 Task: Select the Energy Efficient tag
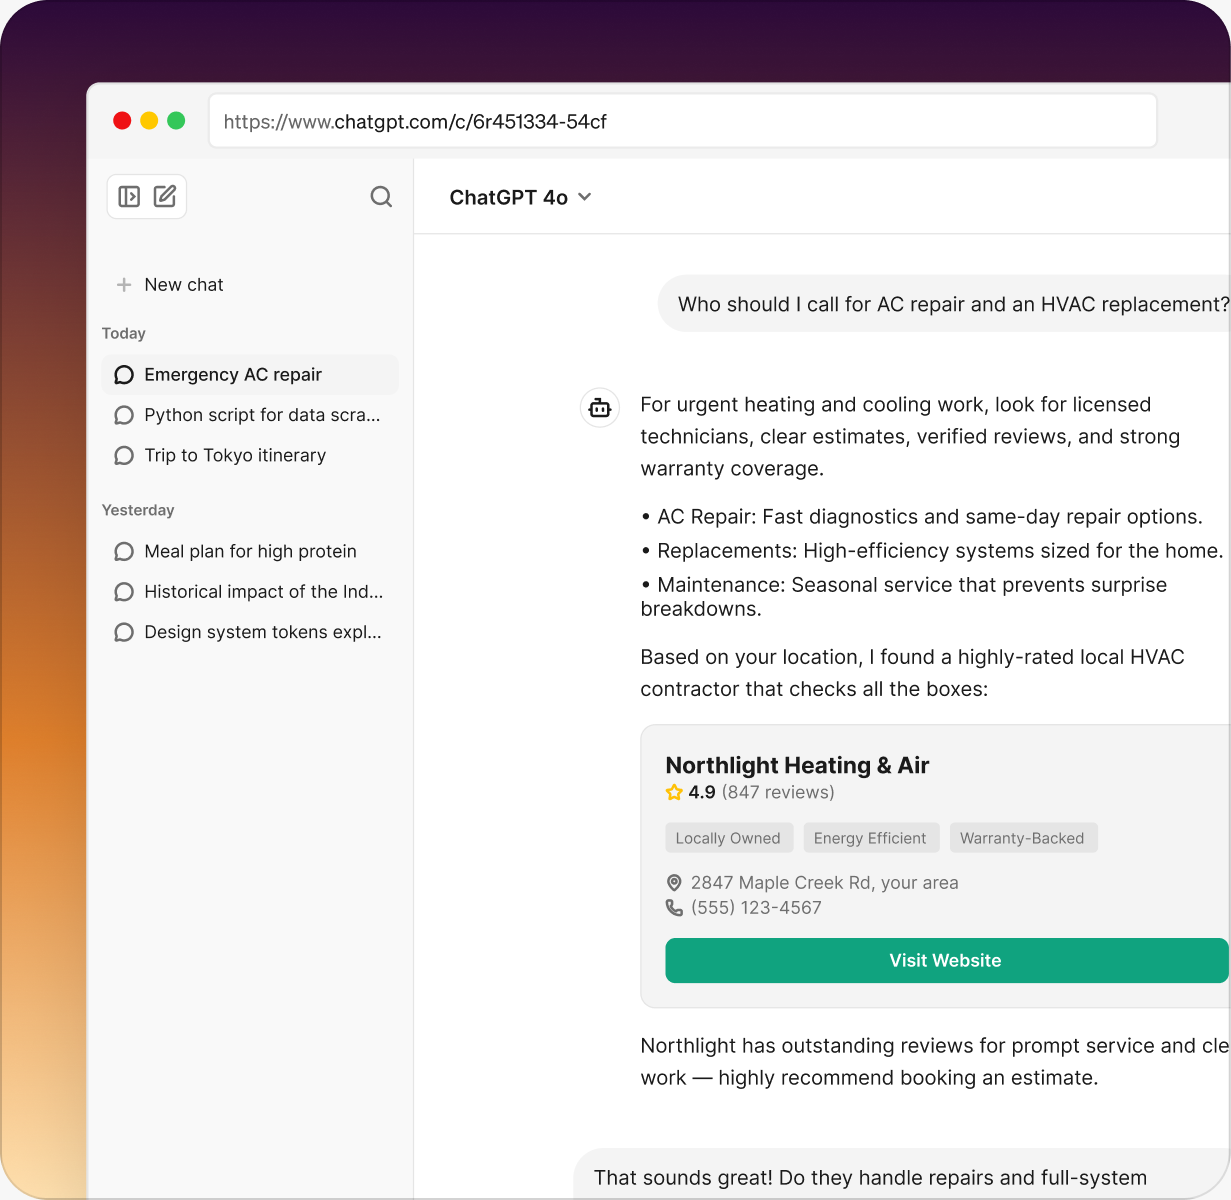870,838
